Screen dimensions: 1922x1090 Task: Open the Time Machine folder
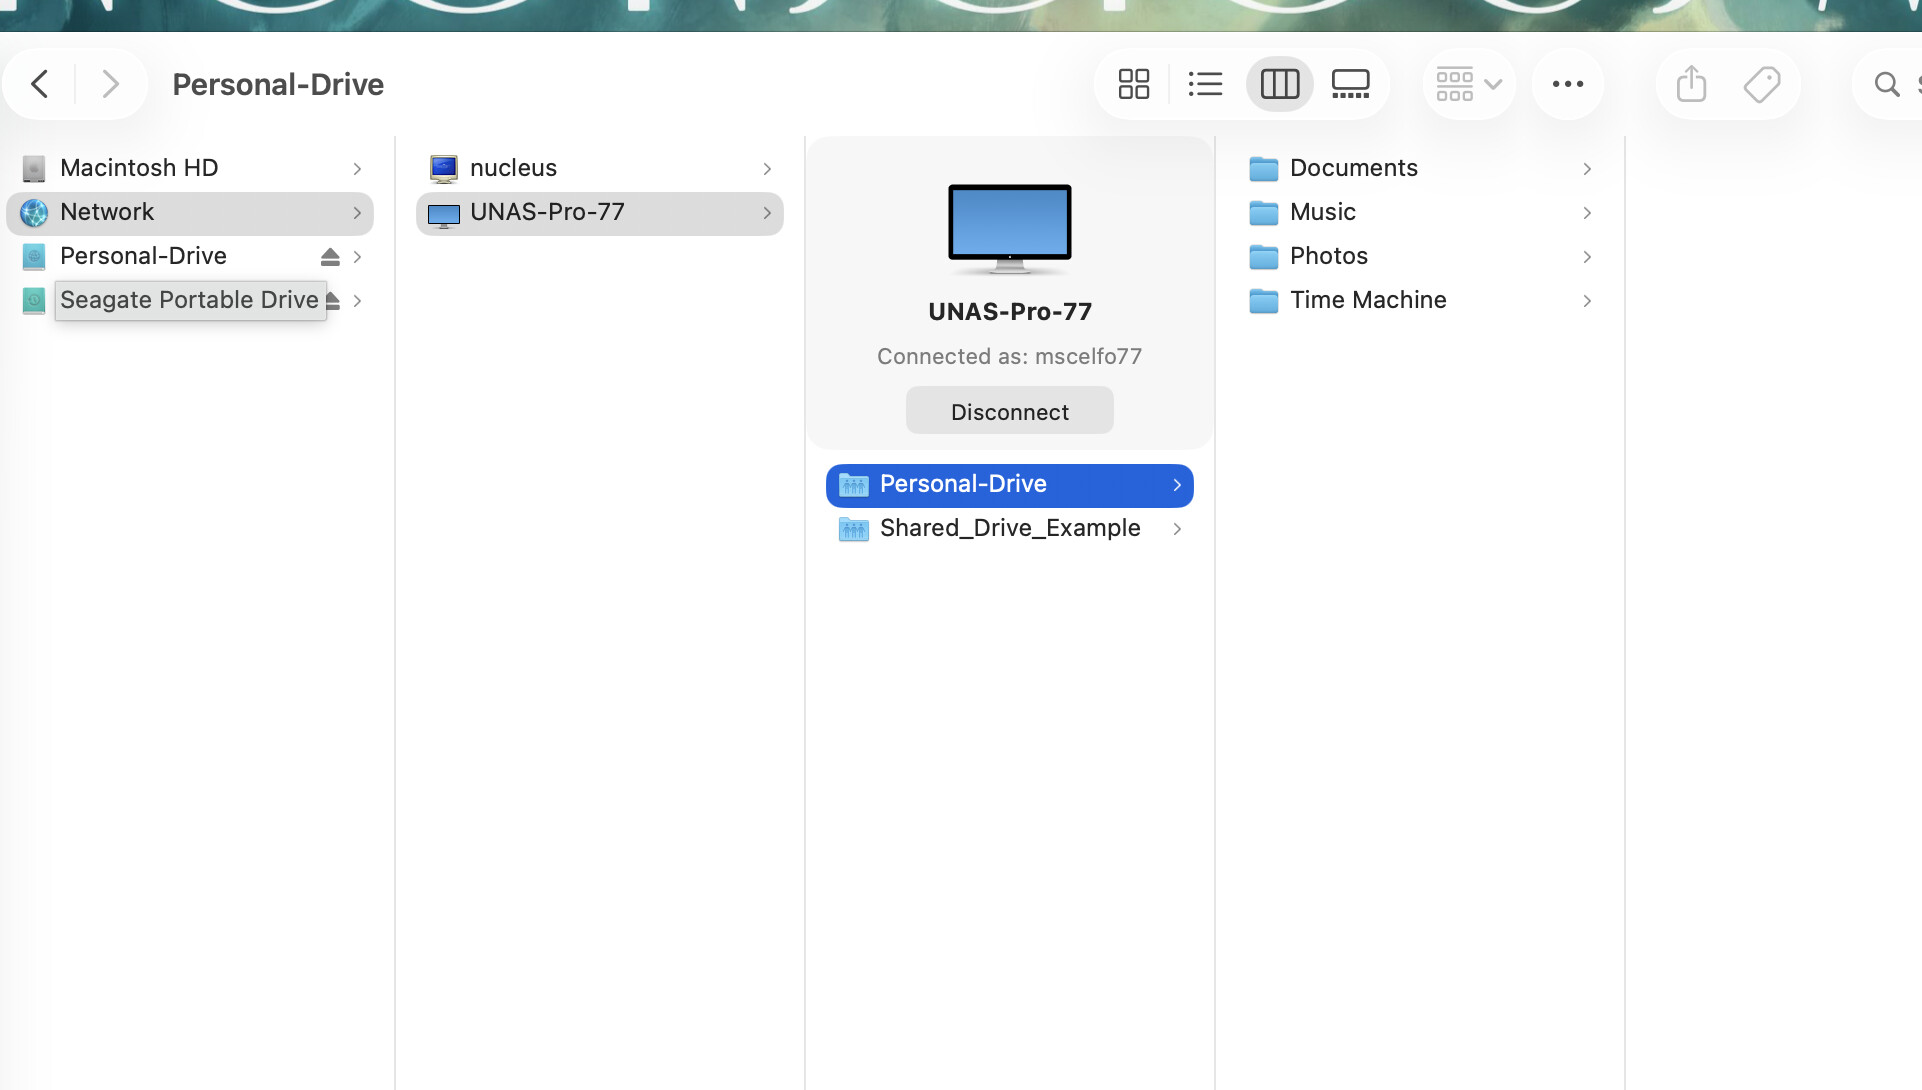1367,300
